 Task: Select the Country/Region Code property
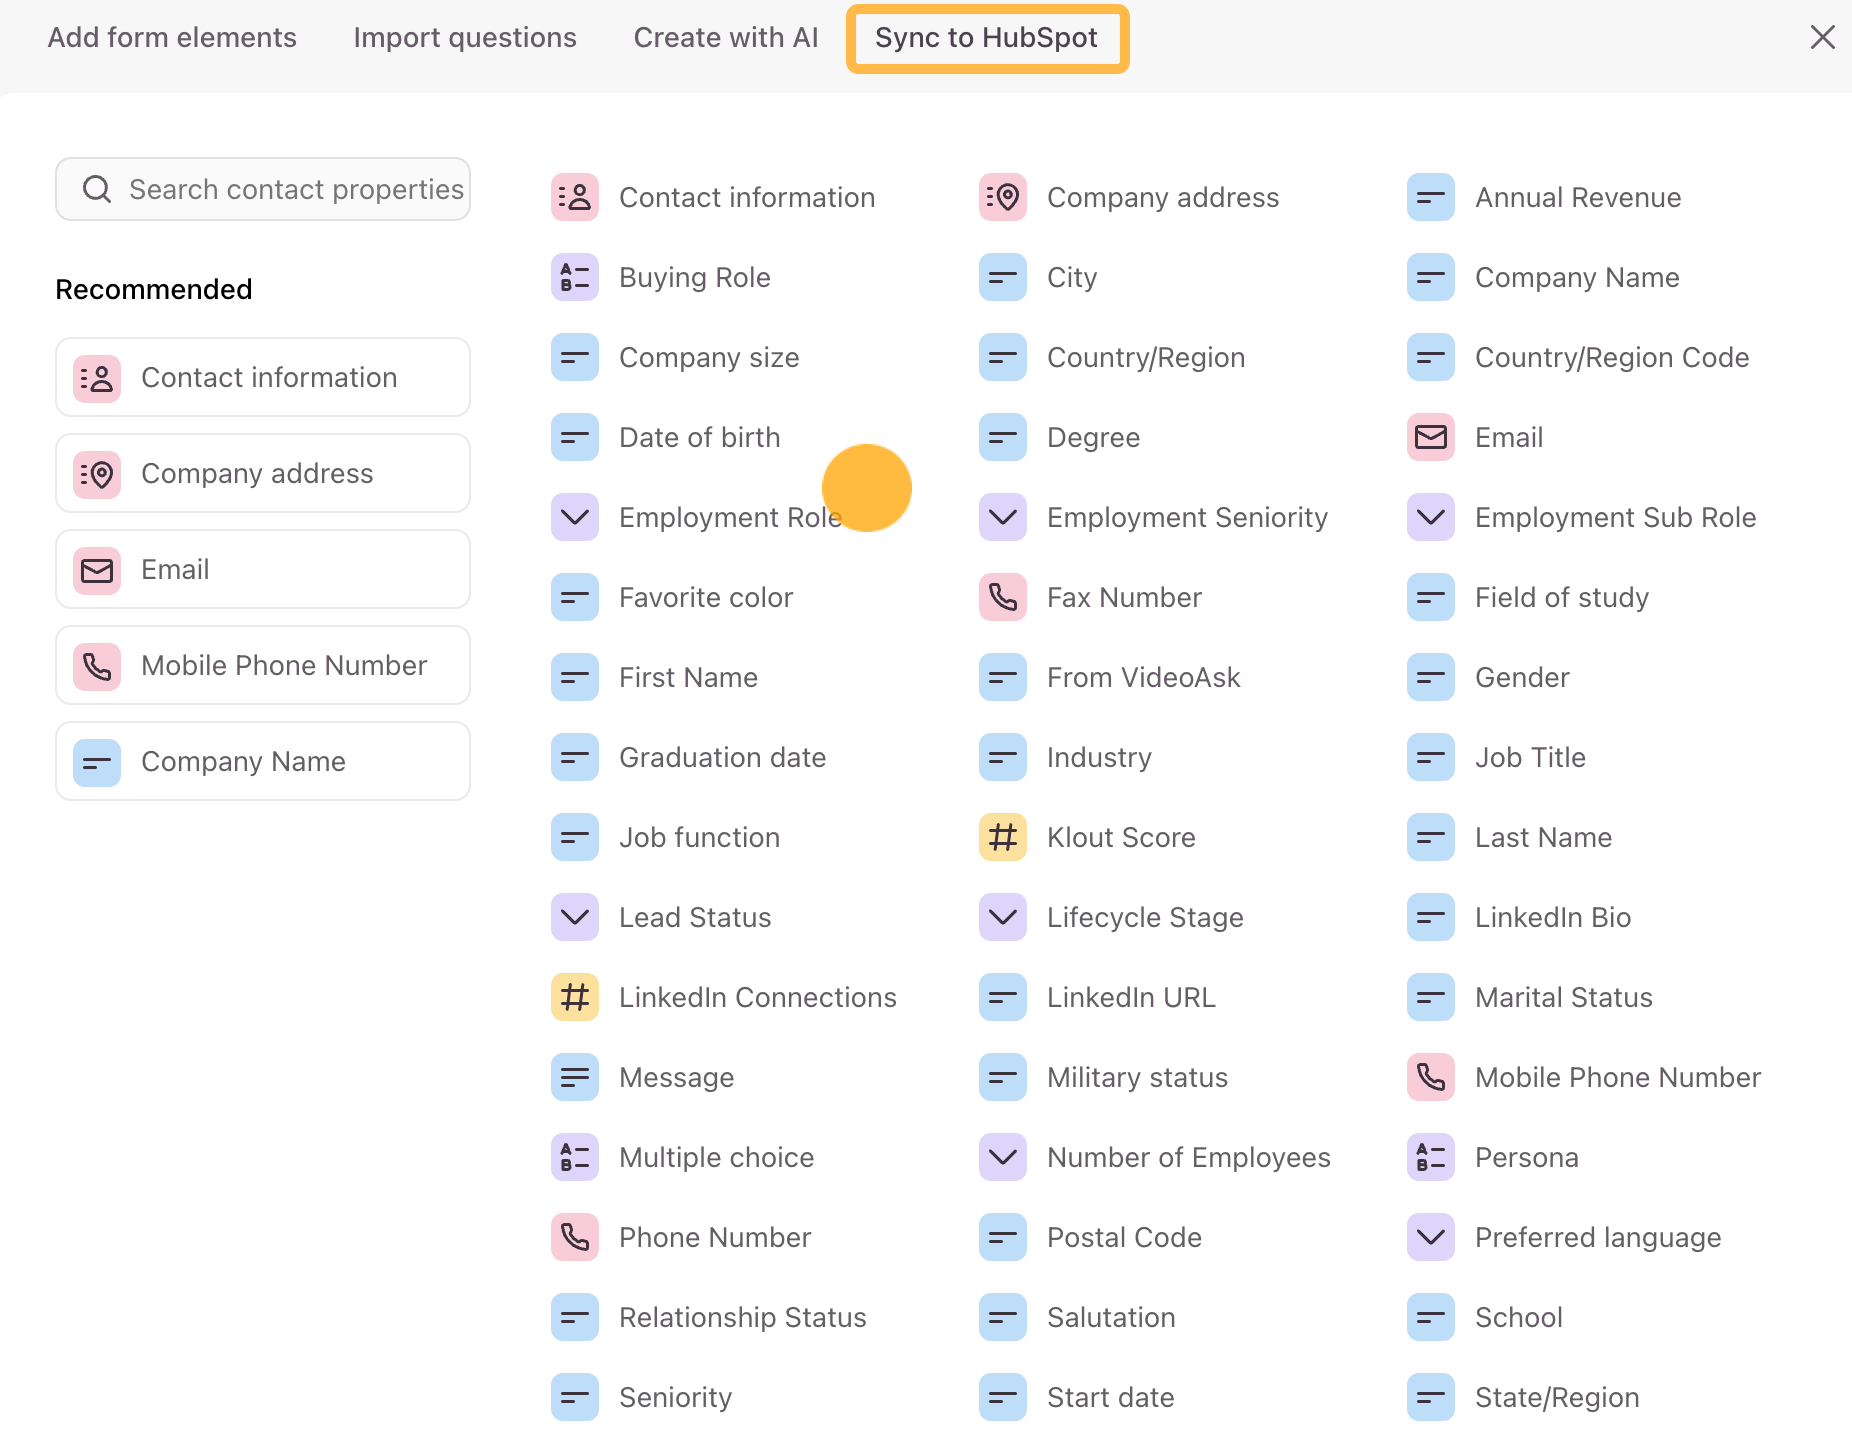point(1578,357)
